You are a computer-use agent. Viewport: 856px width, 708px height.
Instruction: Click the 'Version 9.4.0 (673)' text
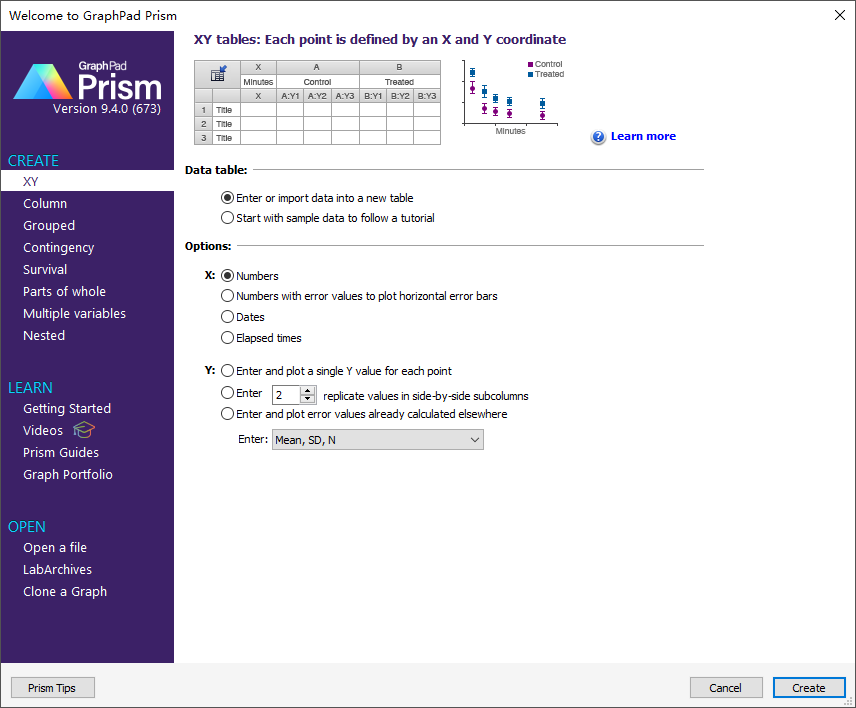pyautogui.click(x=107, y=109)
